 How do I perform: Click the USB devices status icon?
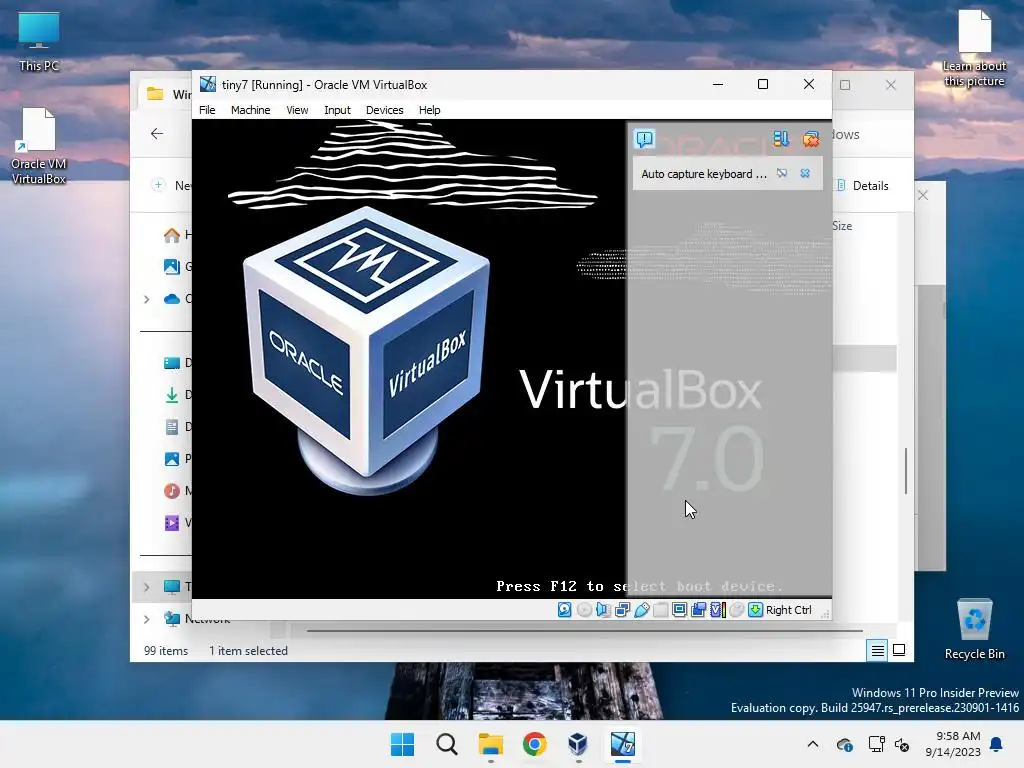click(x=641, y=610)
